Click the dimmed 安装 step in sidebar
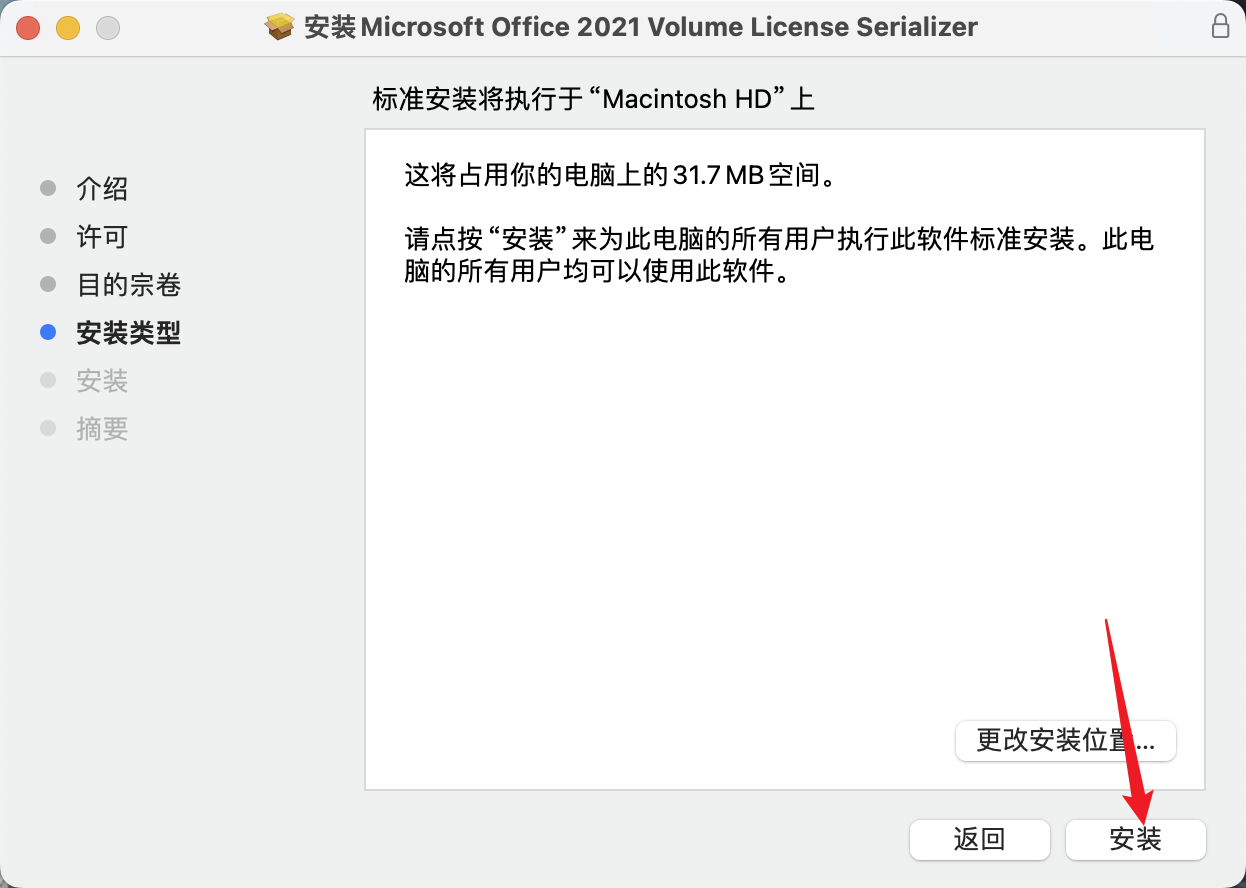The image size is (1246, 888). (x=102, y=381)
